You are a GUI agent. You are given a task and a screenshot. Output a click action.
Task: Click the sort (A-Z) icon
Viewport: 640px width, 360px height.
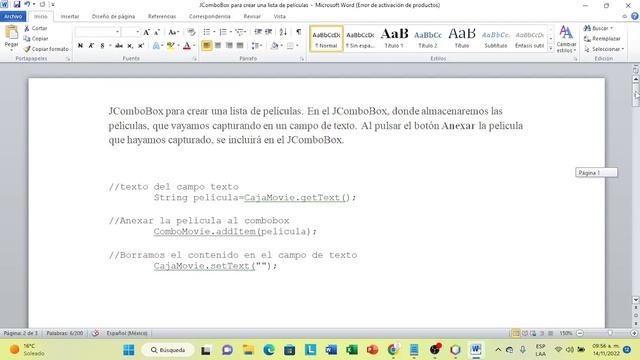tap(283, 32)
